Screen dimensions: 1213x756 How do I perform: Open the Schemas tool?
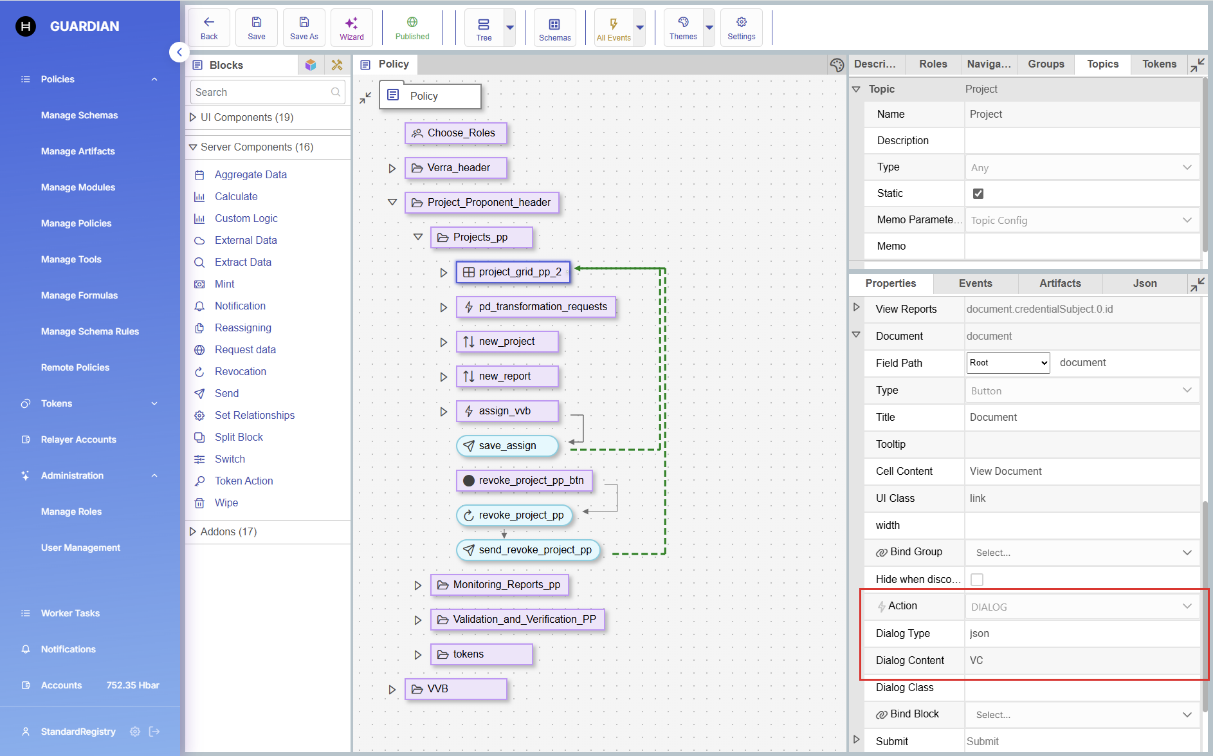[x=554, y=28]
